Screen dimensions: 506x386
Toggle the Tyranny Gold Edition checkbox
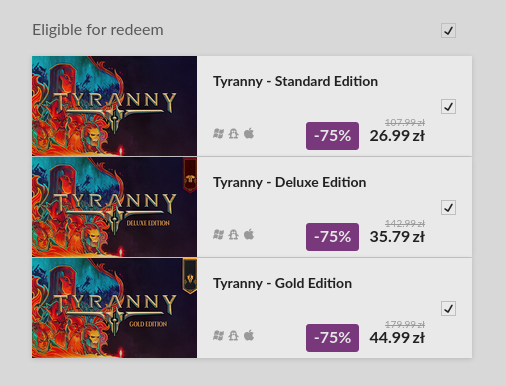click(448, 309)
